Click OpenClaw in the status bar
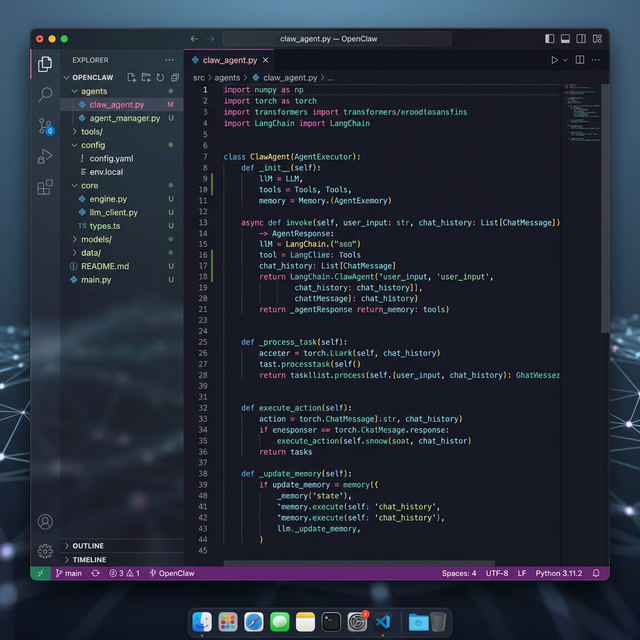The width and height of the screenshot is (640, 640). pos(172,573)
